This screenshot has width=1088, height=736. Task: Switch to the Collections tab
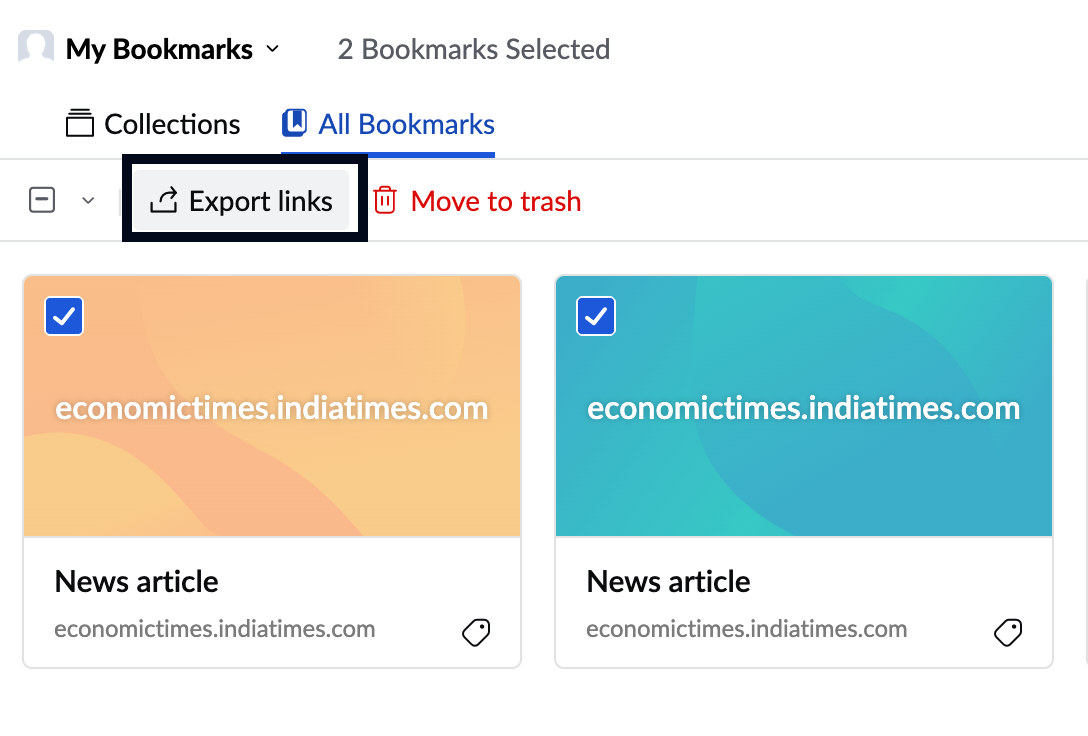(x=153, y=124)
